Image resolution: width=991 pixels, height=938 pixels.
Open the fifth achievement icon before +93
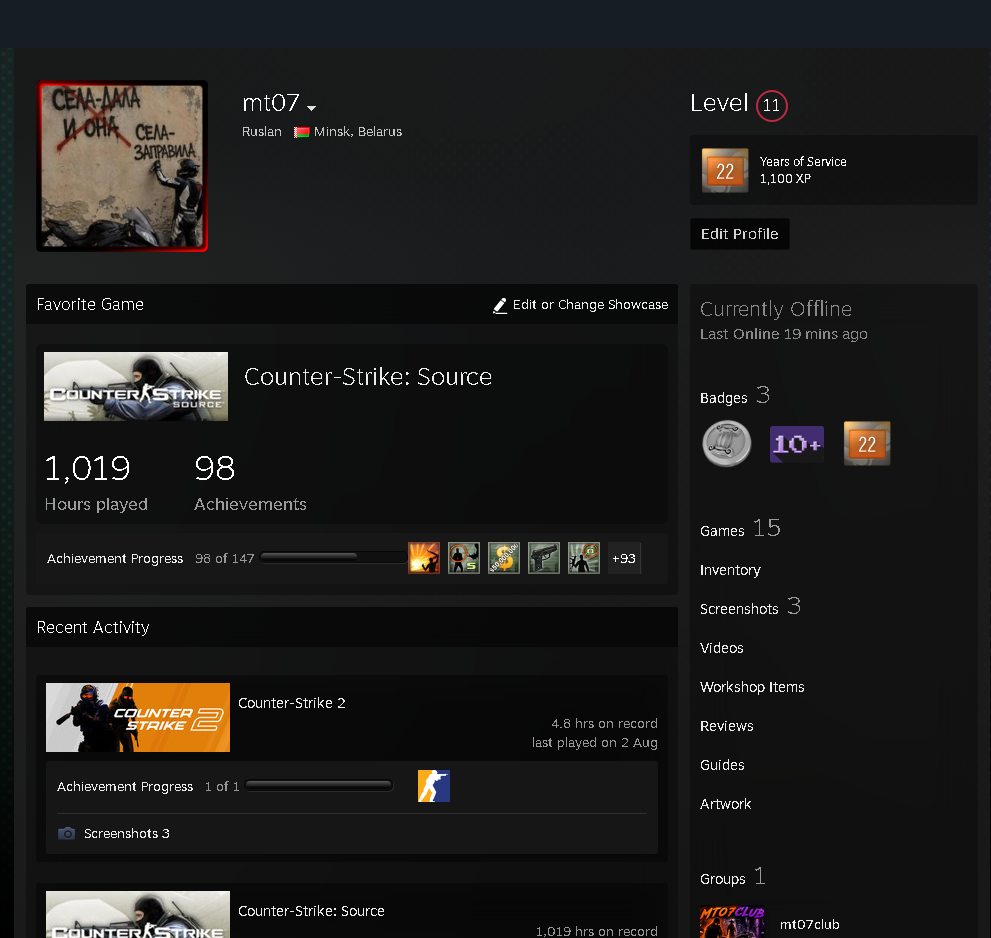pyautogui.click(x=583, y=558)
